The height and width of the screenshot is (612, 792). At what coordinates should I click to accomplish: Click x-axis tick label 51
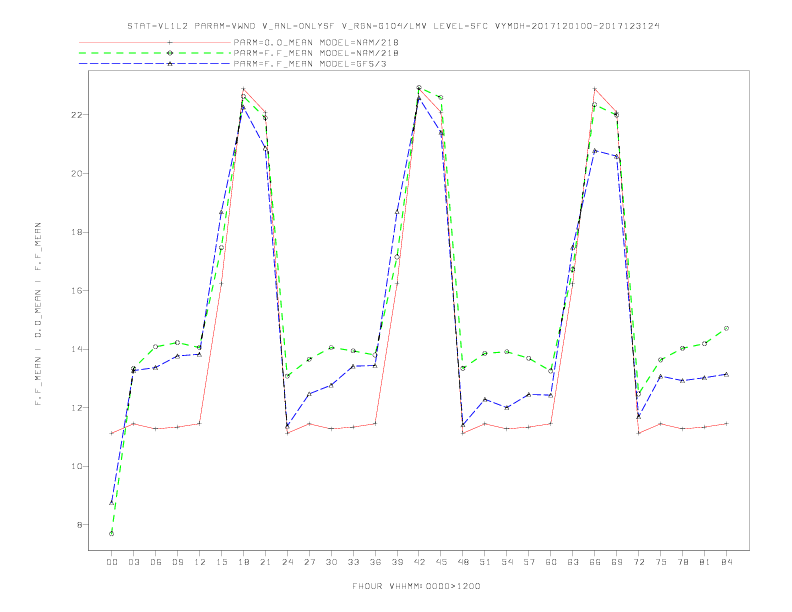click(485, 562)
